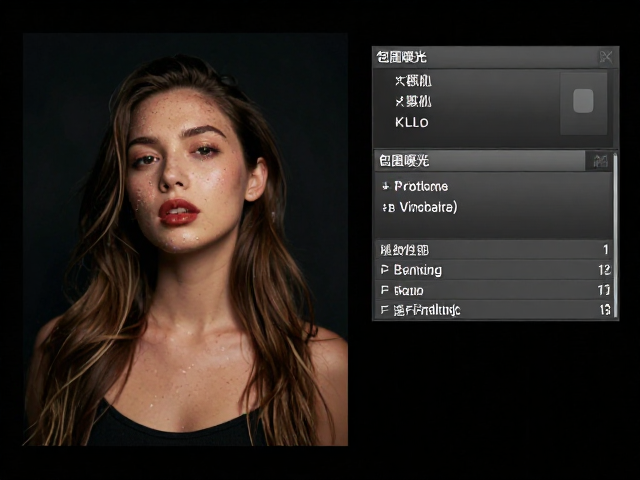The height and width of the screenshot is (480, 640).
Task: Click the rounded gray swatch in the top panel
Action: (x=583, y=101)
